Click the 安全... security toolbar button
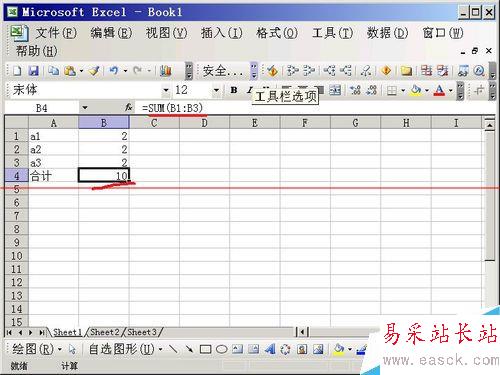500x375 pixels. (x=222, y=71)
